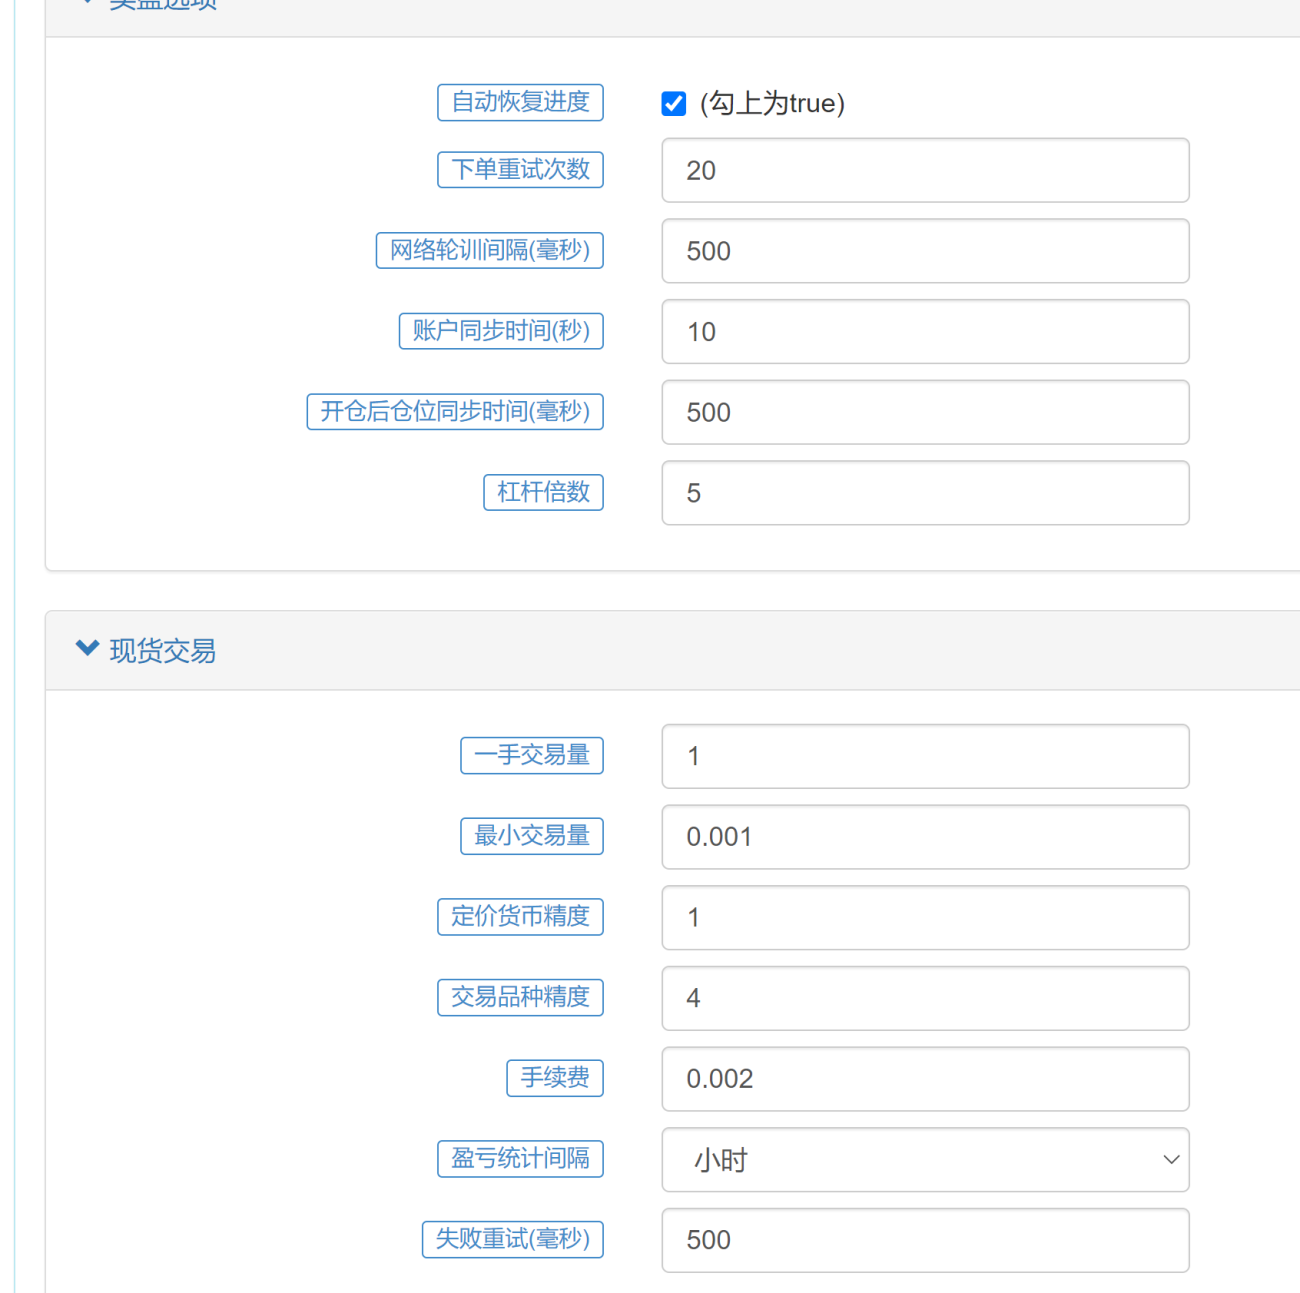Image resolution: width=1300 pixels, height=1293 pixels.
Task: Click the 自动恢复进度 label tag
Action: point(521,102)
